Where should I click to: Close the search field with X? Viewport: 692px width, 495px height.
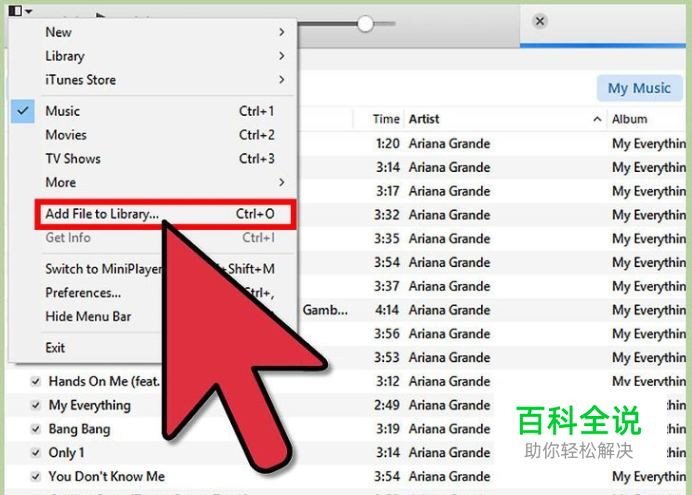540,21
